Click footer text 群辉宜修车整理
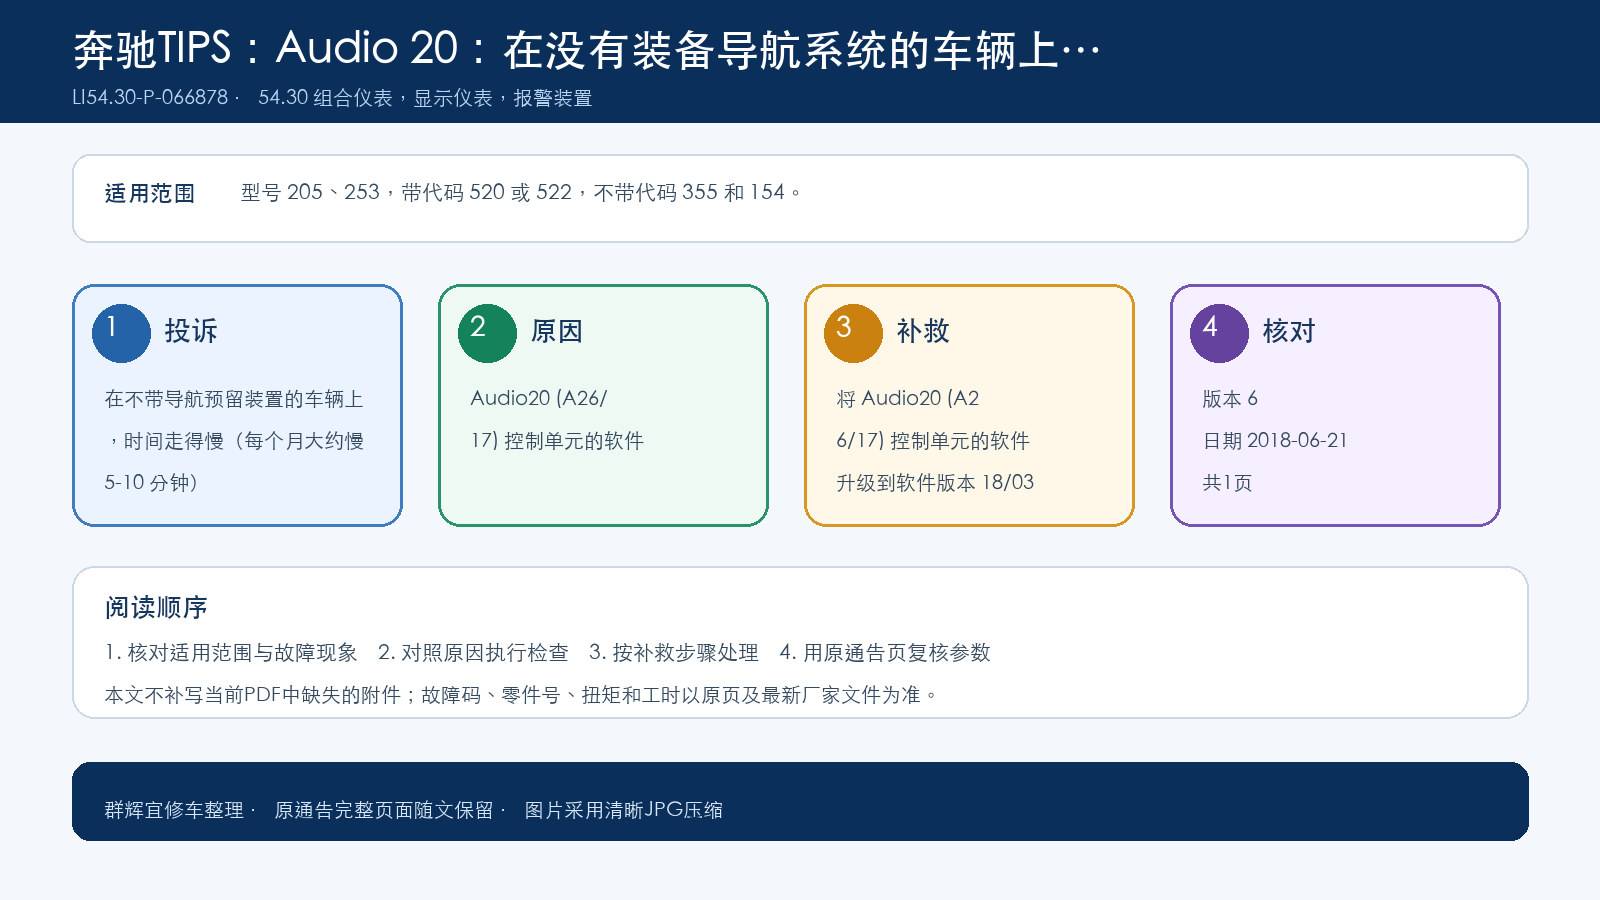The image size is (1600, 900). (174, 810)
